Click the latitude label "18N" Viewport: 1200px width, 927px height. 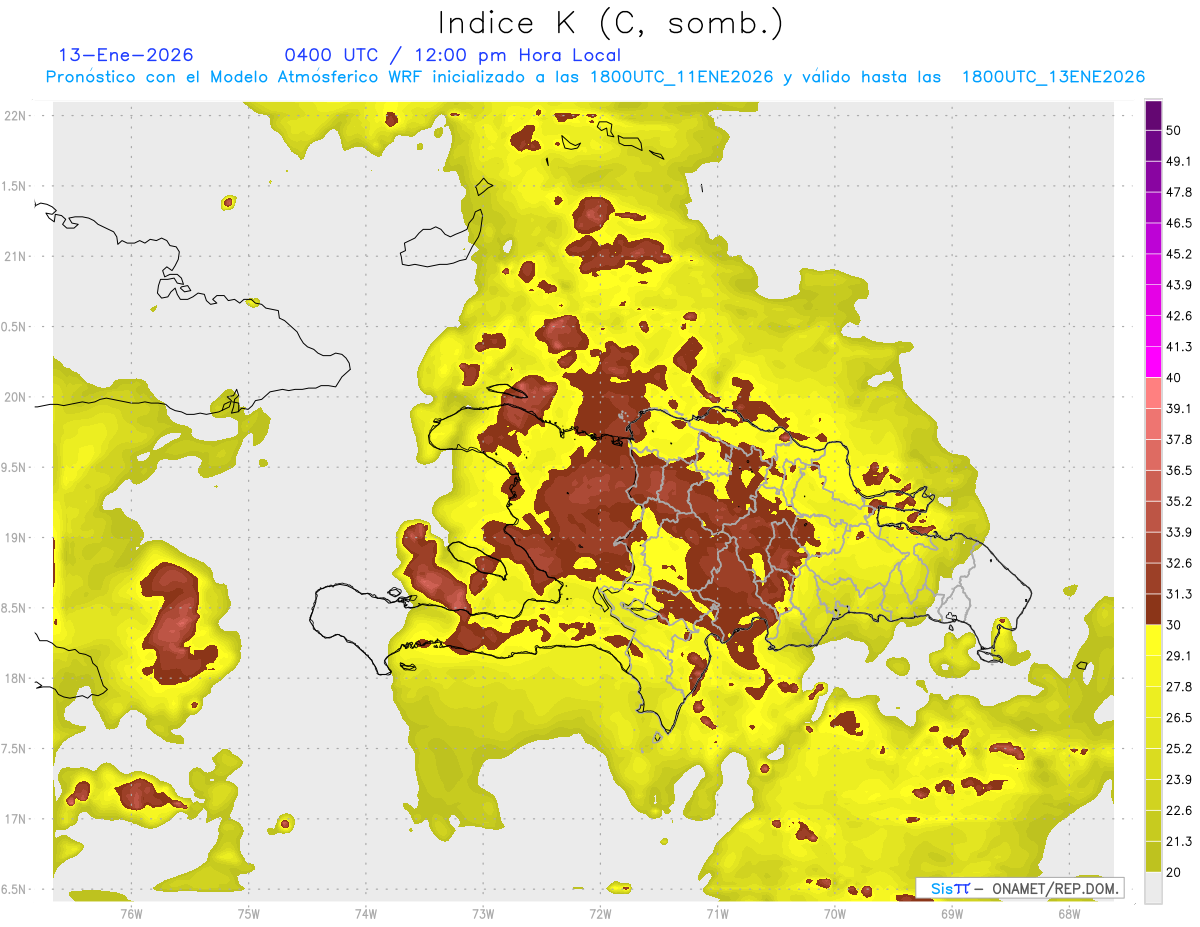click(x=16, y=678)
